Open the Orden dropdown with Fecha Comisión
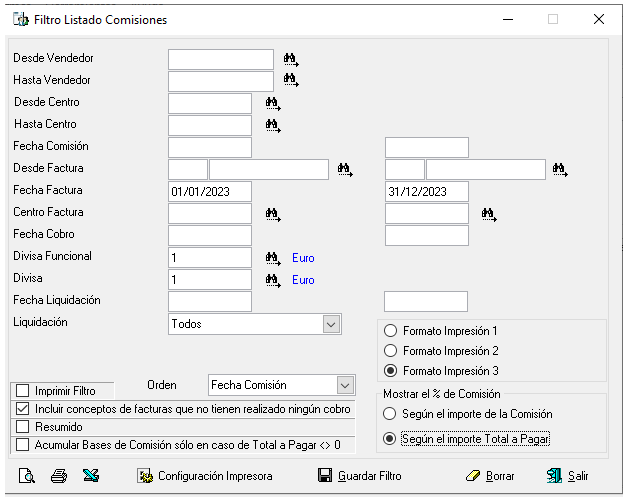This screenshot has height=499, width=630. [345, 385]
